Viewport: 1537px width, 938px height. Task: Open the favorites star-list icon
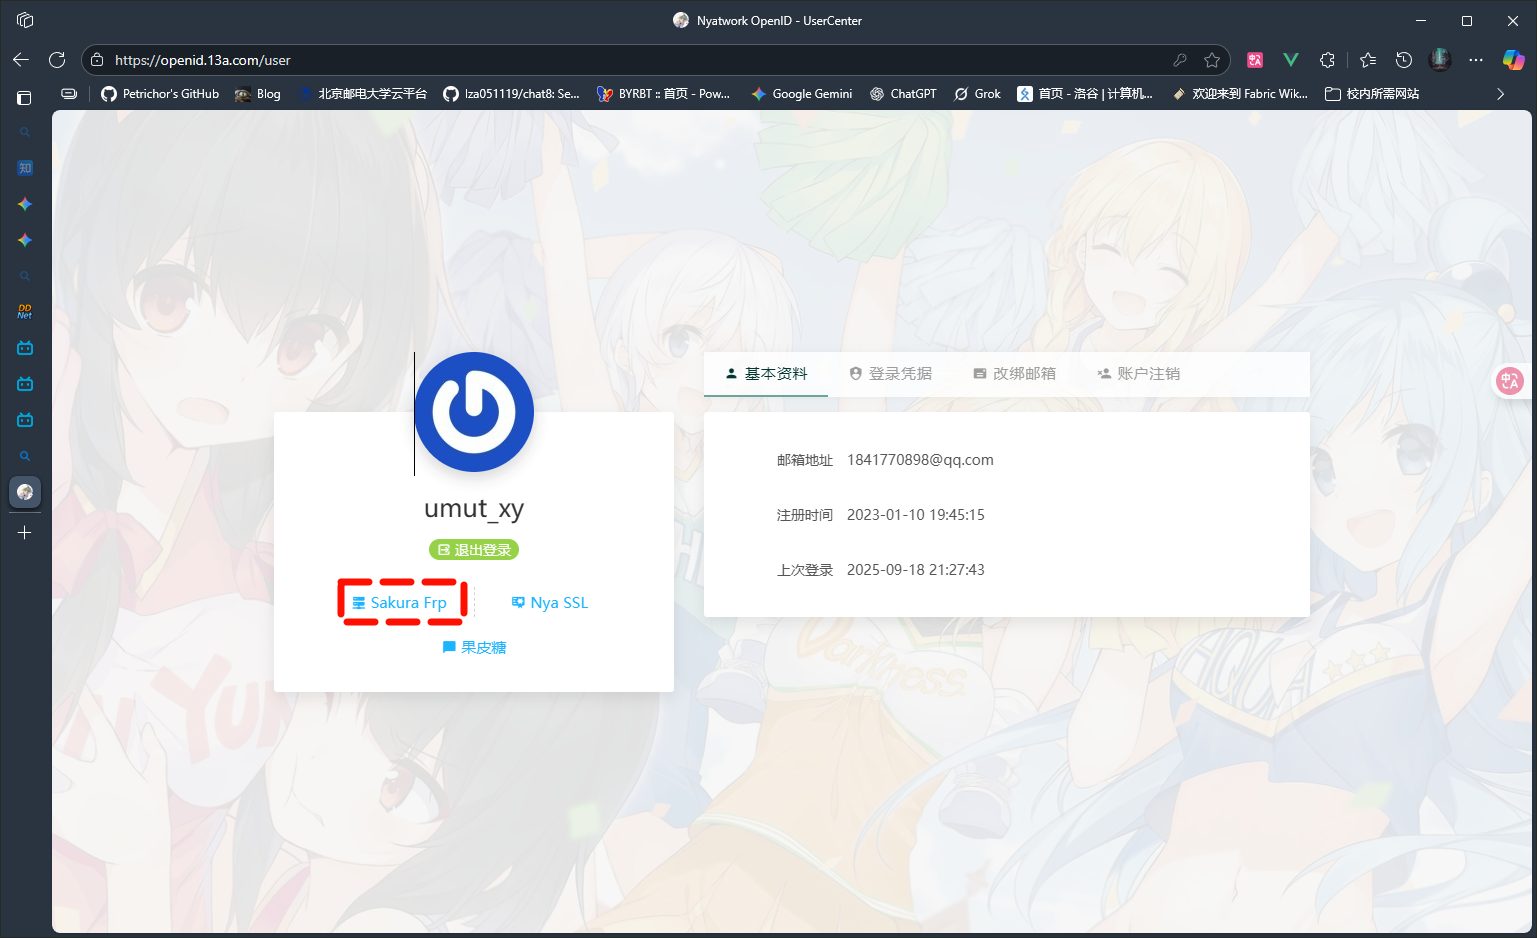[x=1368, y=59]
